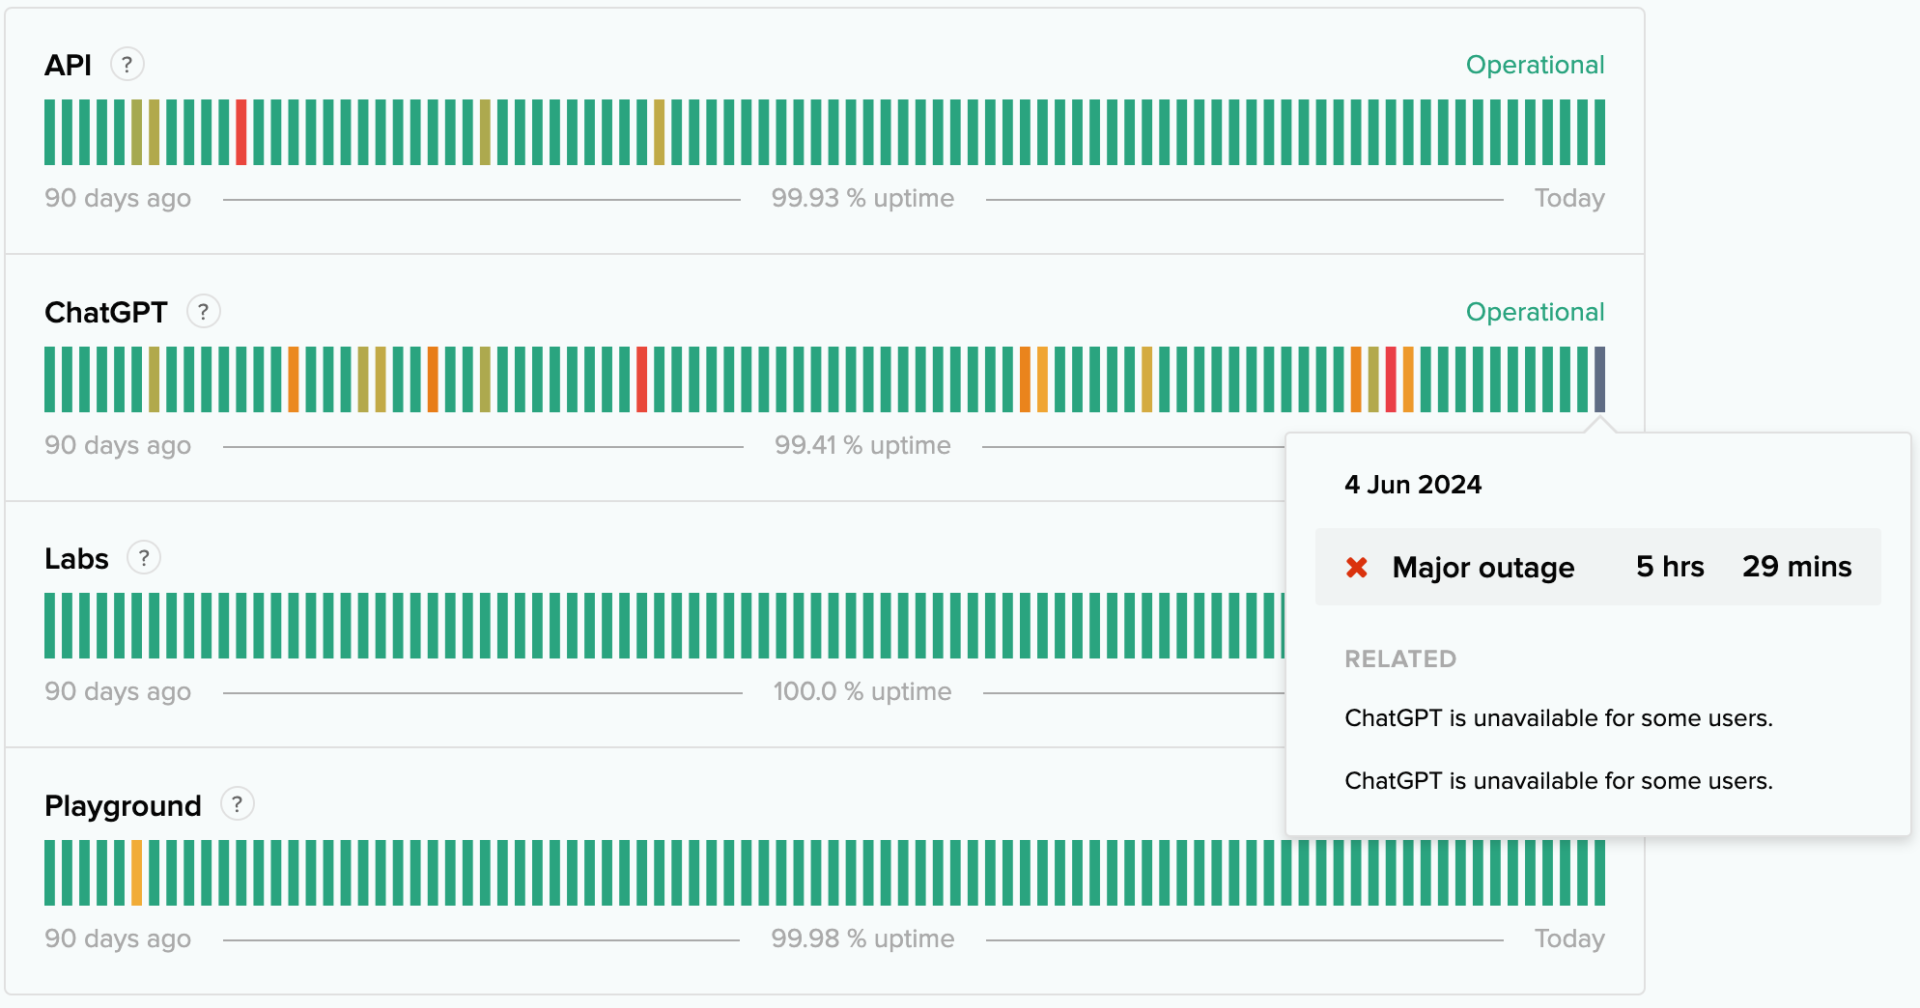
Task: Click the 5 hrs duration value
Action: pyautogui.click(x=1670, y=567)
